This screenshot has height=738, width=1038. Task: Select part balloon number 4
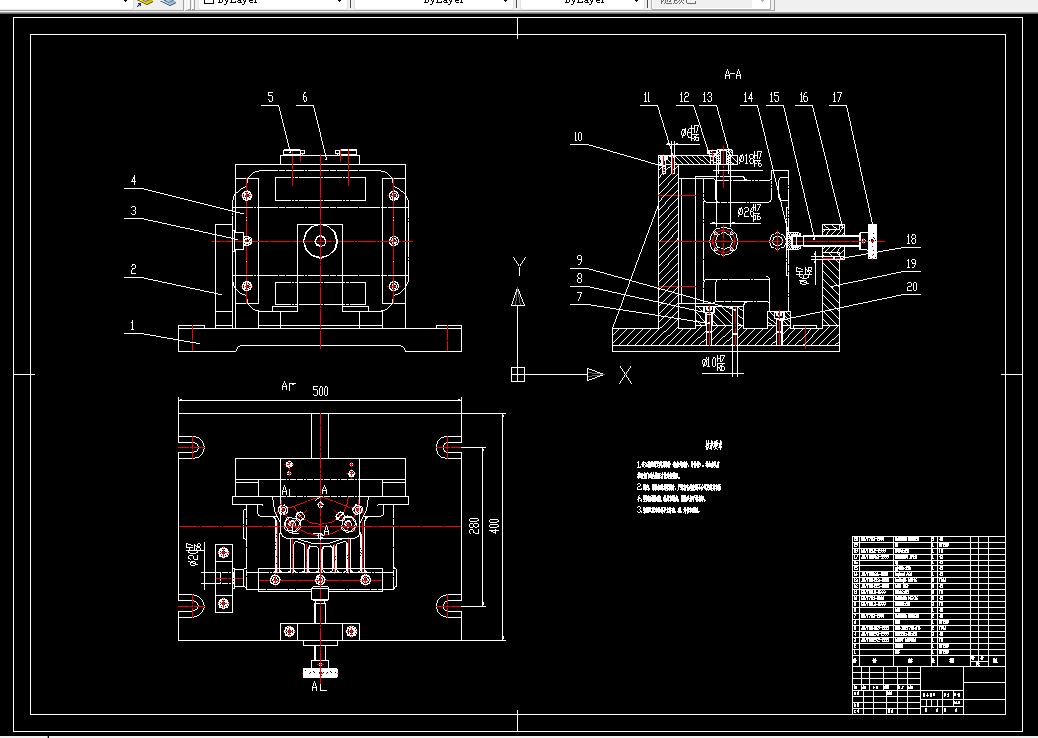133,180
